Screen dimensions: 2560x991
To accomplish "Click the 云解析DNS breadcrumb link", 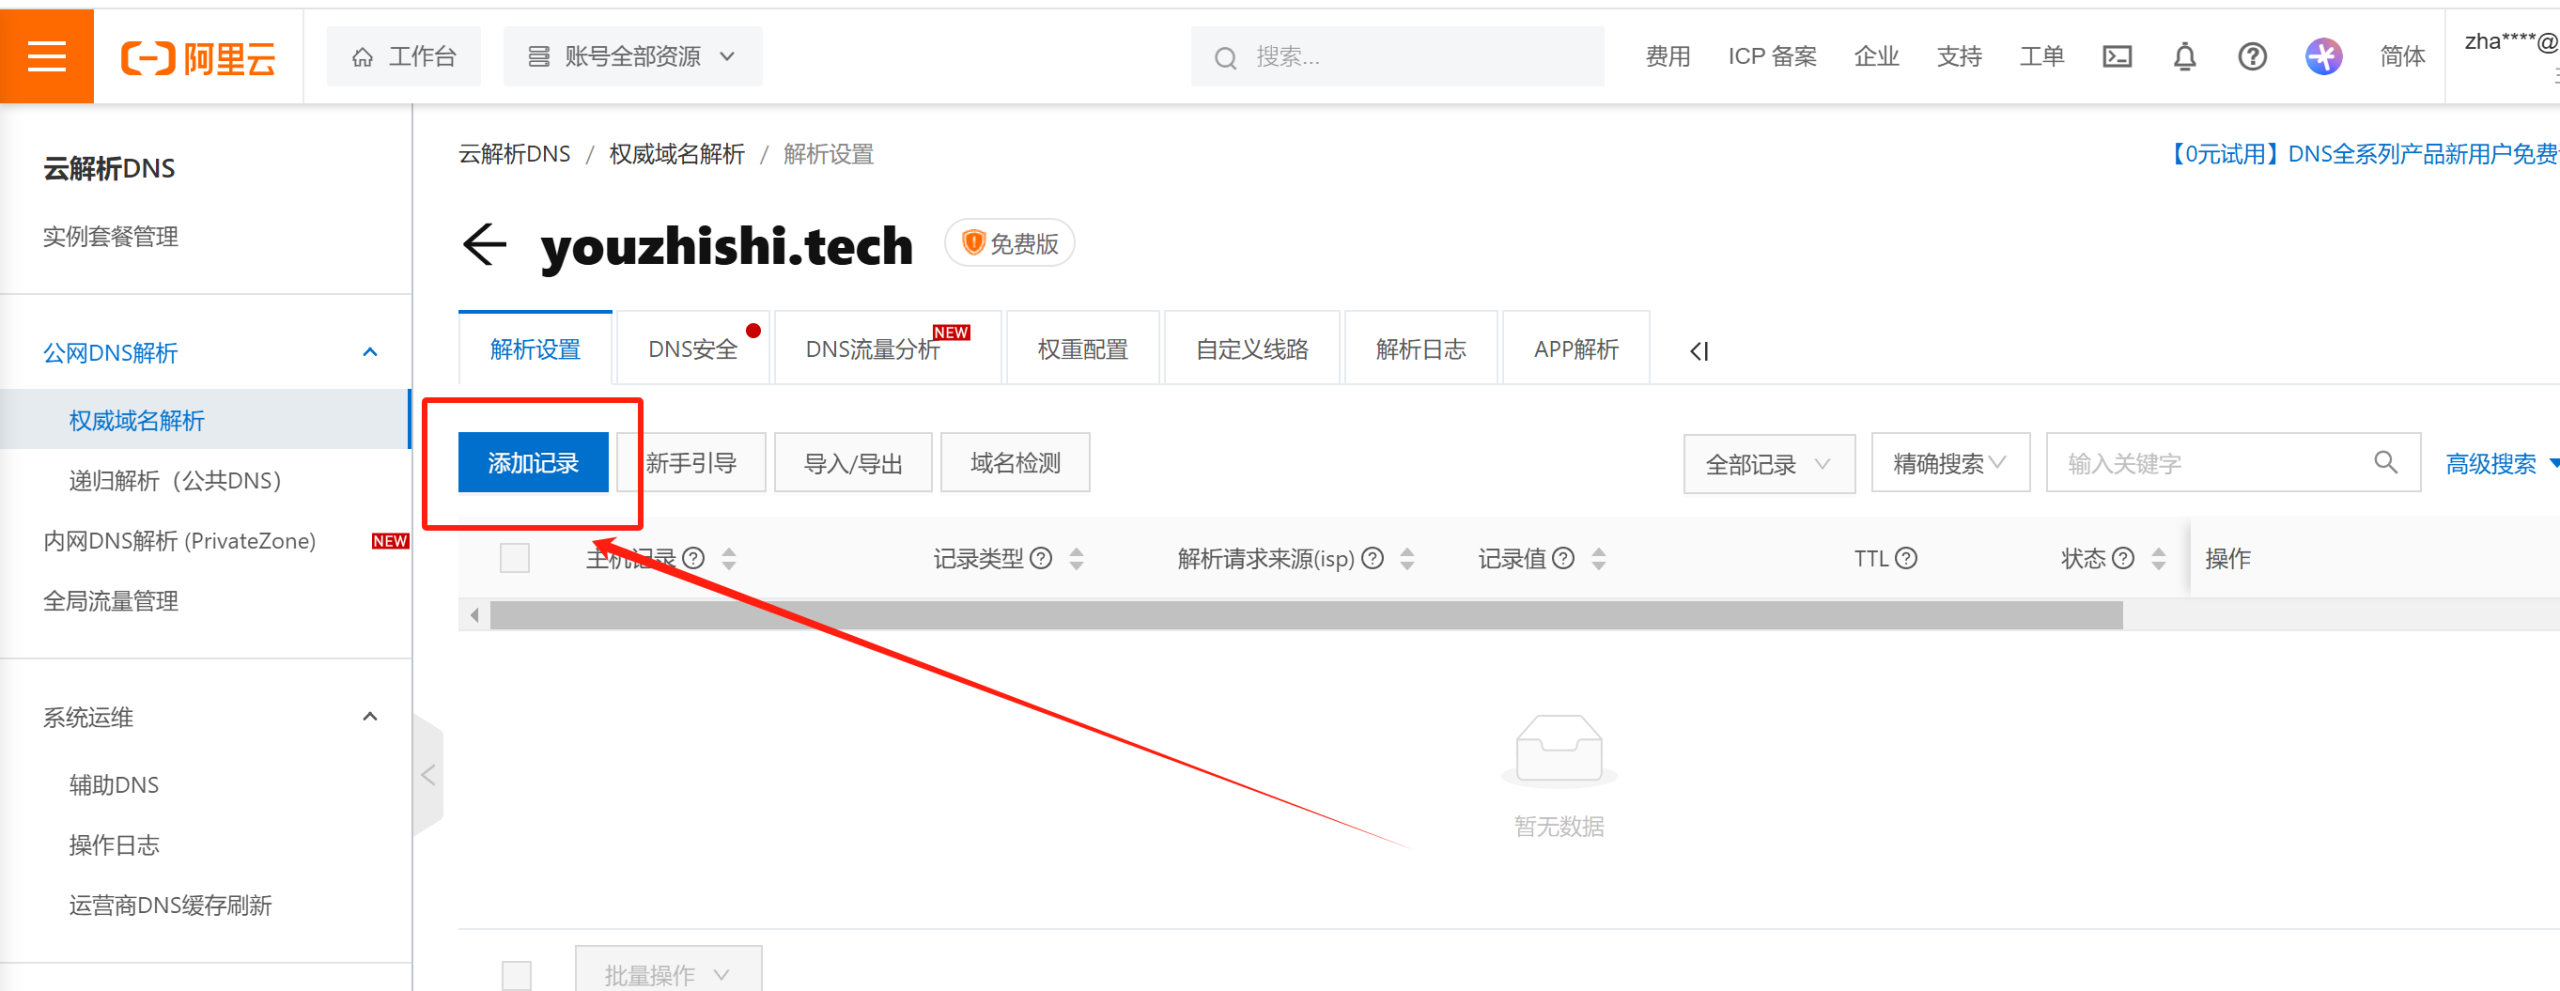I will pyautogui.click(x=514, y=154).
